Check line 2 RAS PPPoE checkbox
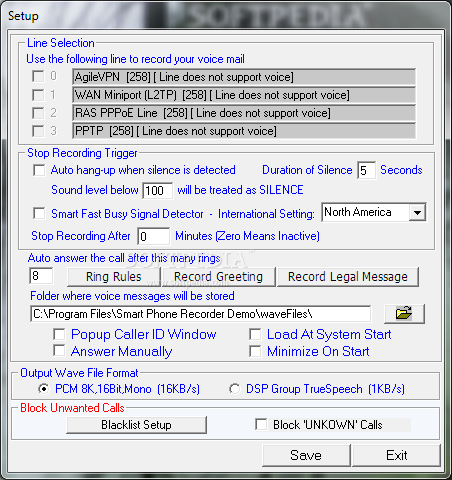Viewport: 452px width, 480px height. click(x=38, y=113)
